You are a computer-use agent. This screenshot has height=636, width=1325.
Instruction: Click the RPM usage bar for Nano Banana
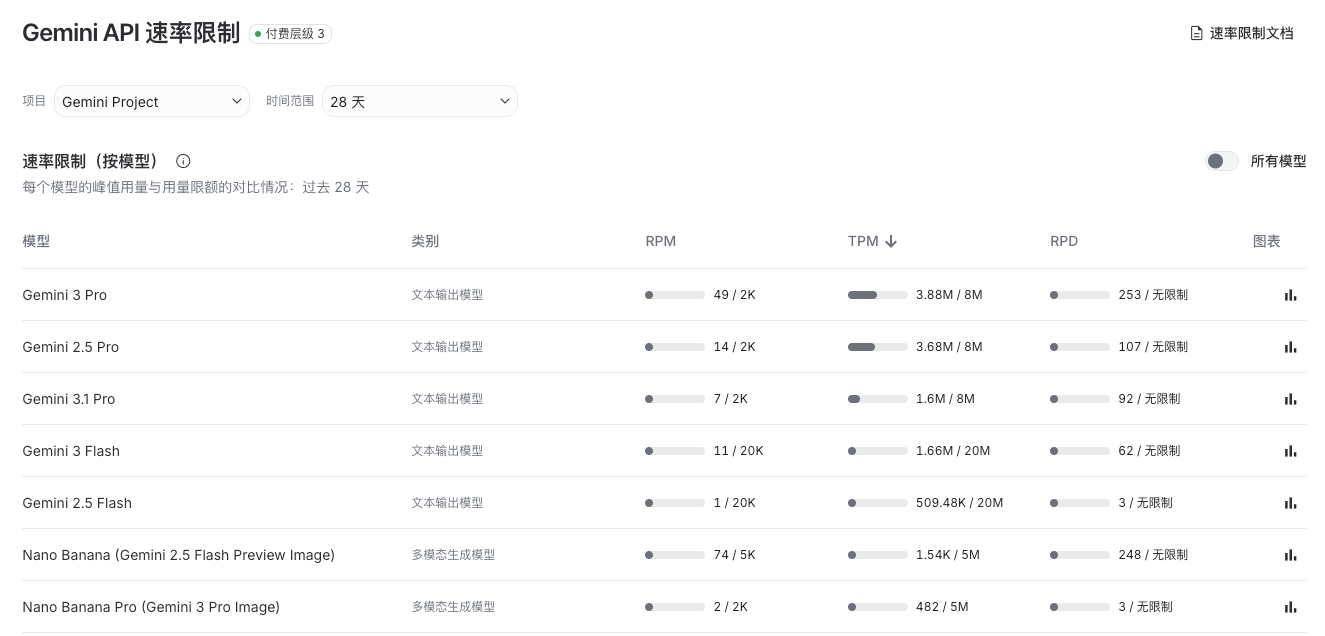click(675, 555)
